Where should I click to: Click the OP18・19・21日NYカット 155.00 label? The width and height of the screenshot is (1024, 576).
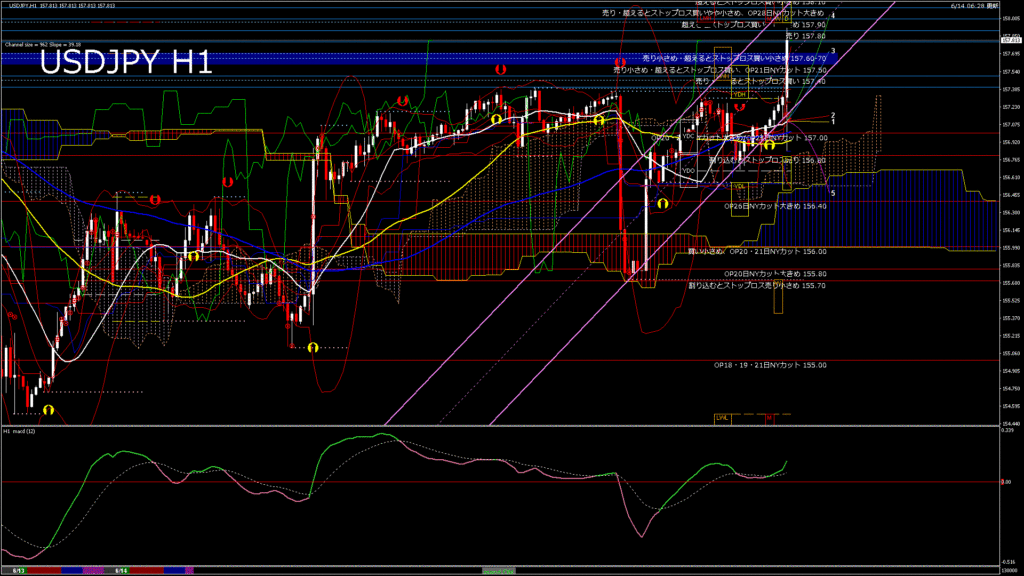point(769,365)
